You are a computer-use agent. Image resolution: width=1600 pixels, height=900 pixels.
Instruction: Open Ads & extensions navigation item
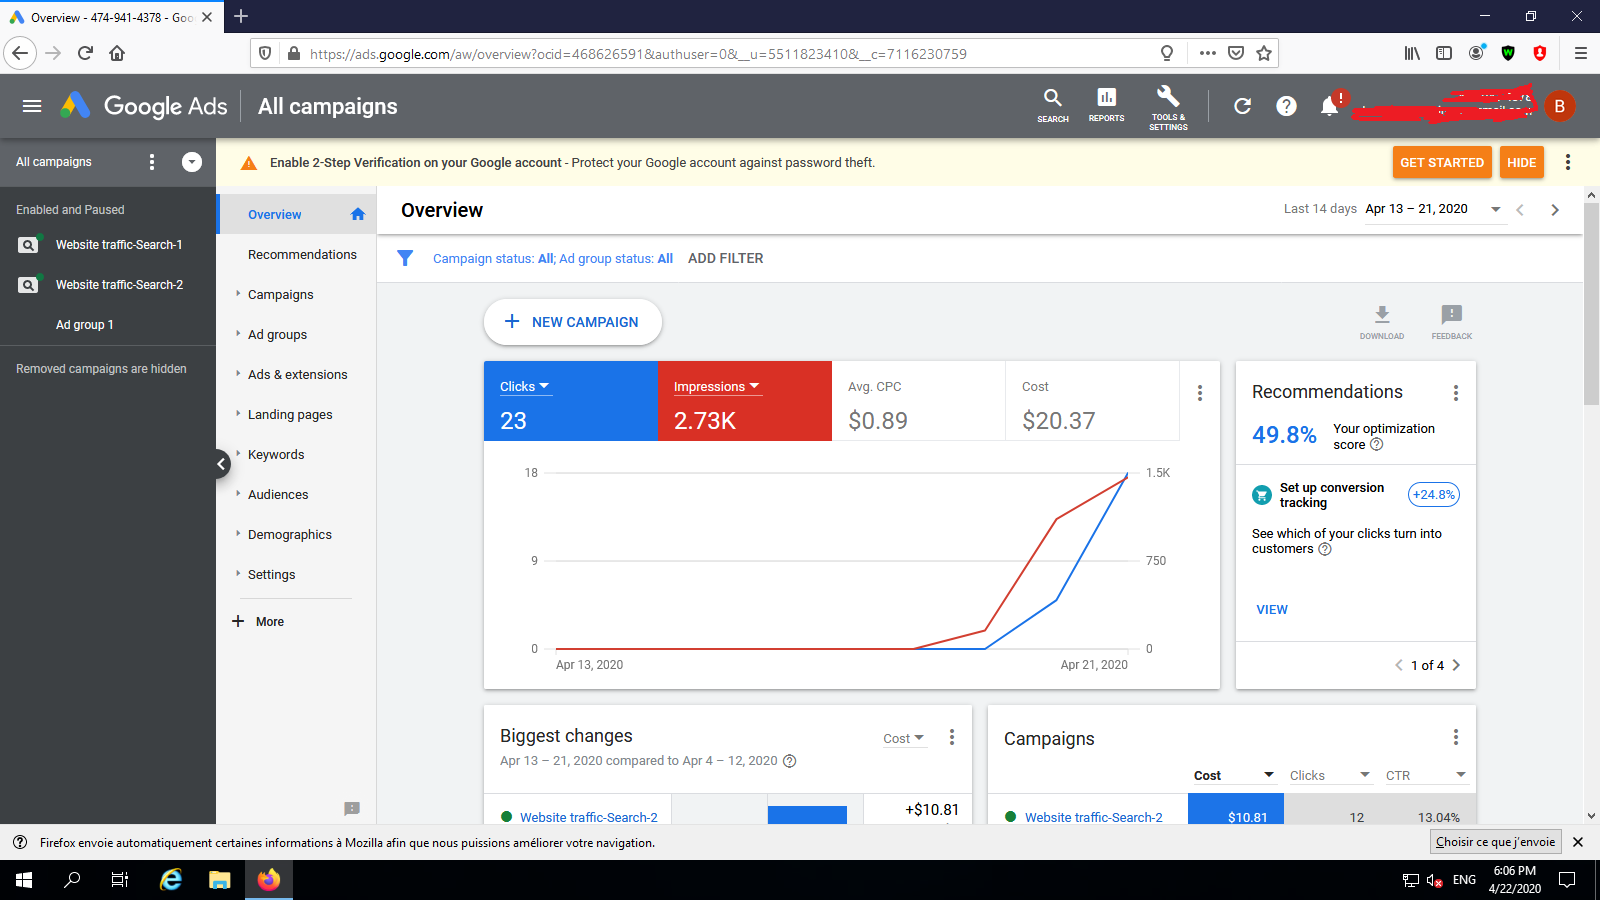coord(297,374)
